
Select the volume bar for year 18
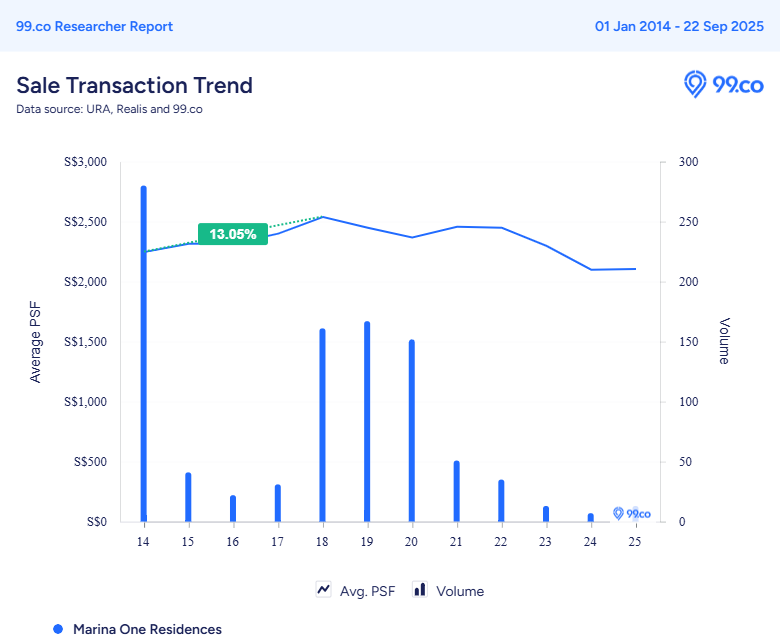click(322, 424)
